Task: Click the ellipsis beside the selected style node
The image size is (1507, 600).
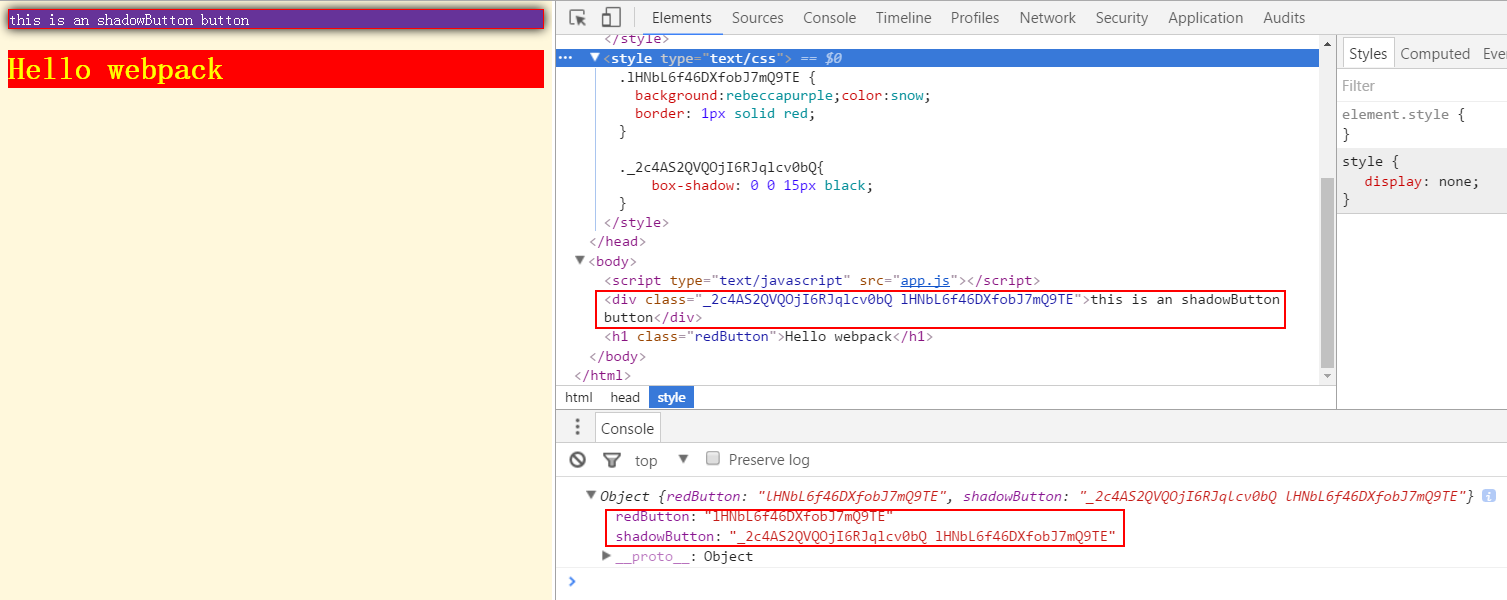Action: (x=565, y=58)
